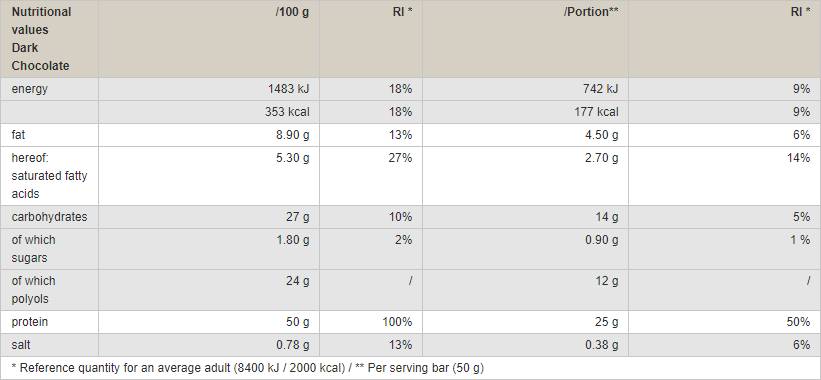This screenshot has height=380, width=821.
Task: Click the 8.90 g fat value
Action: pyautogui.click(x=292, y=135)
